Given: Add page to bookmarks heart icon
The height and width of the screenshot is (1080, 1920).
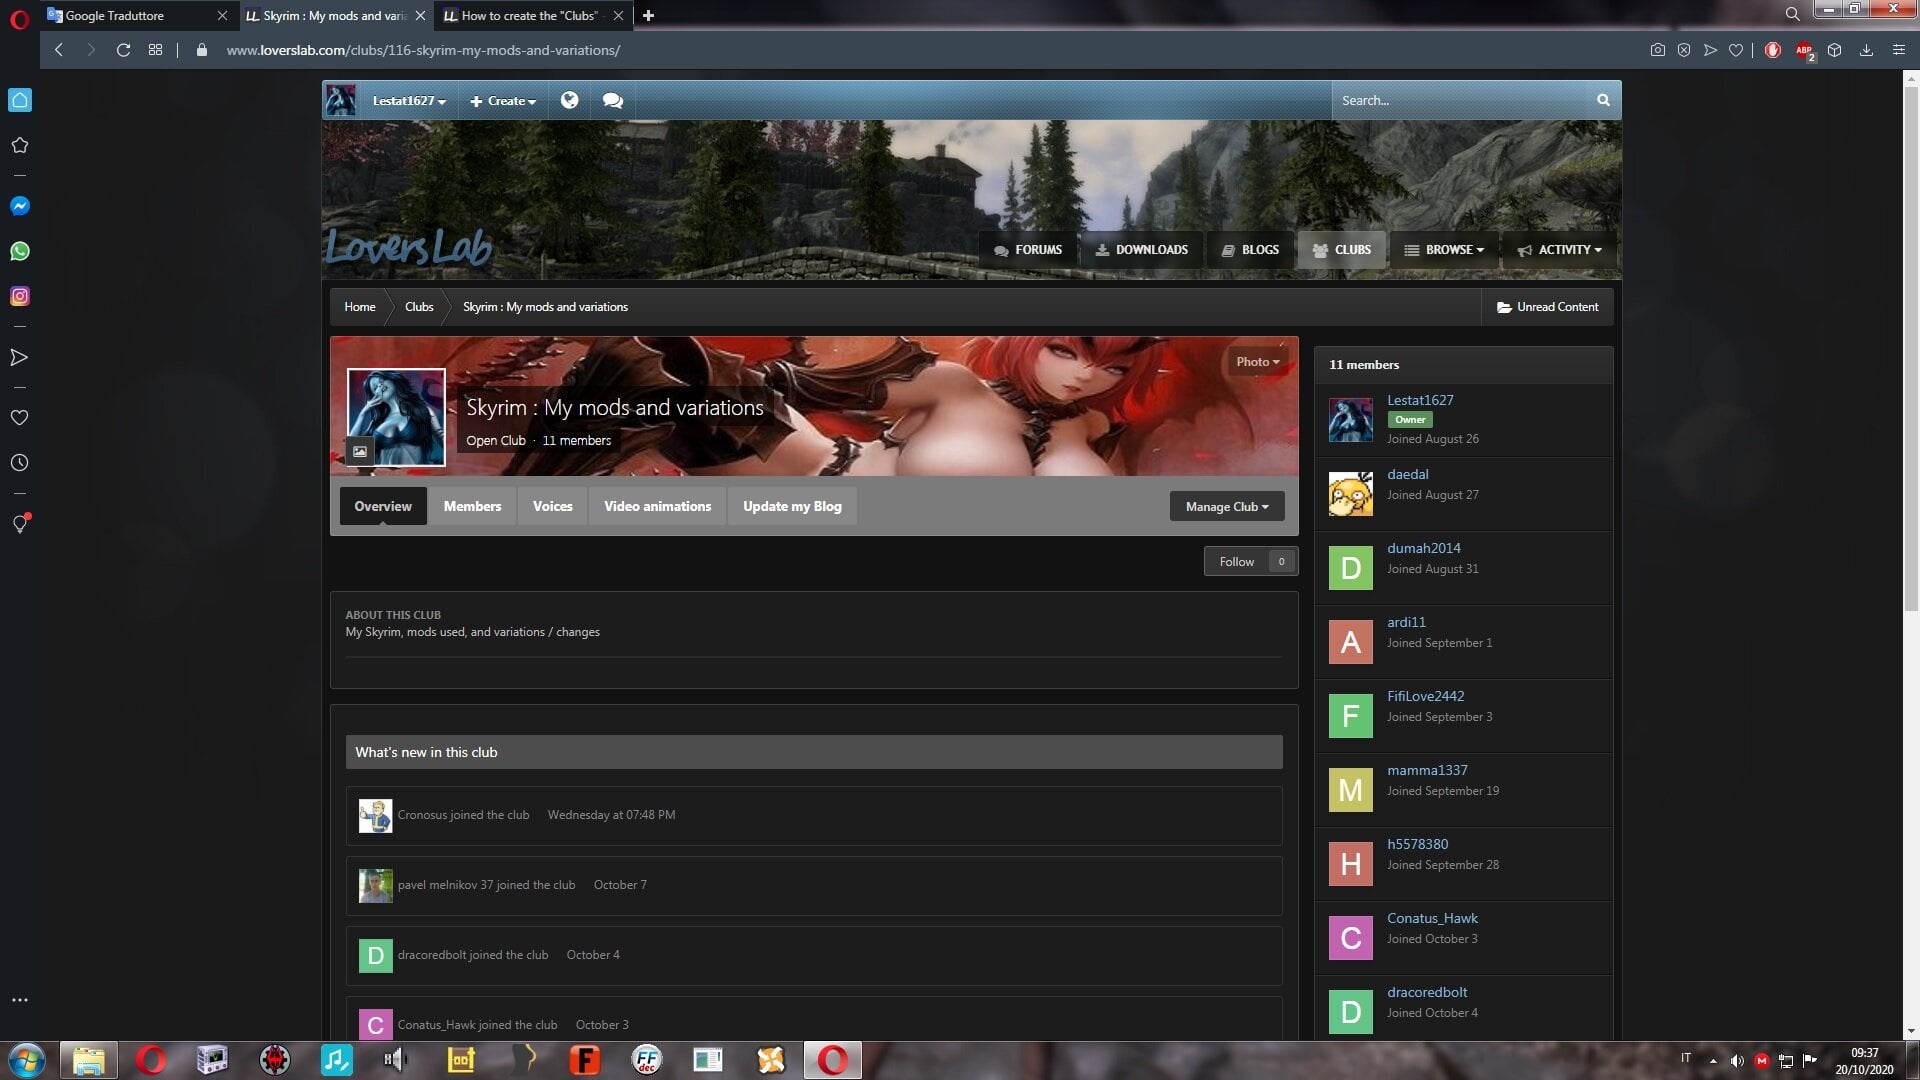Looking at the screenshot, I should click(1736, 50).
